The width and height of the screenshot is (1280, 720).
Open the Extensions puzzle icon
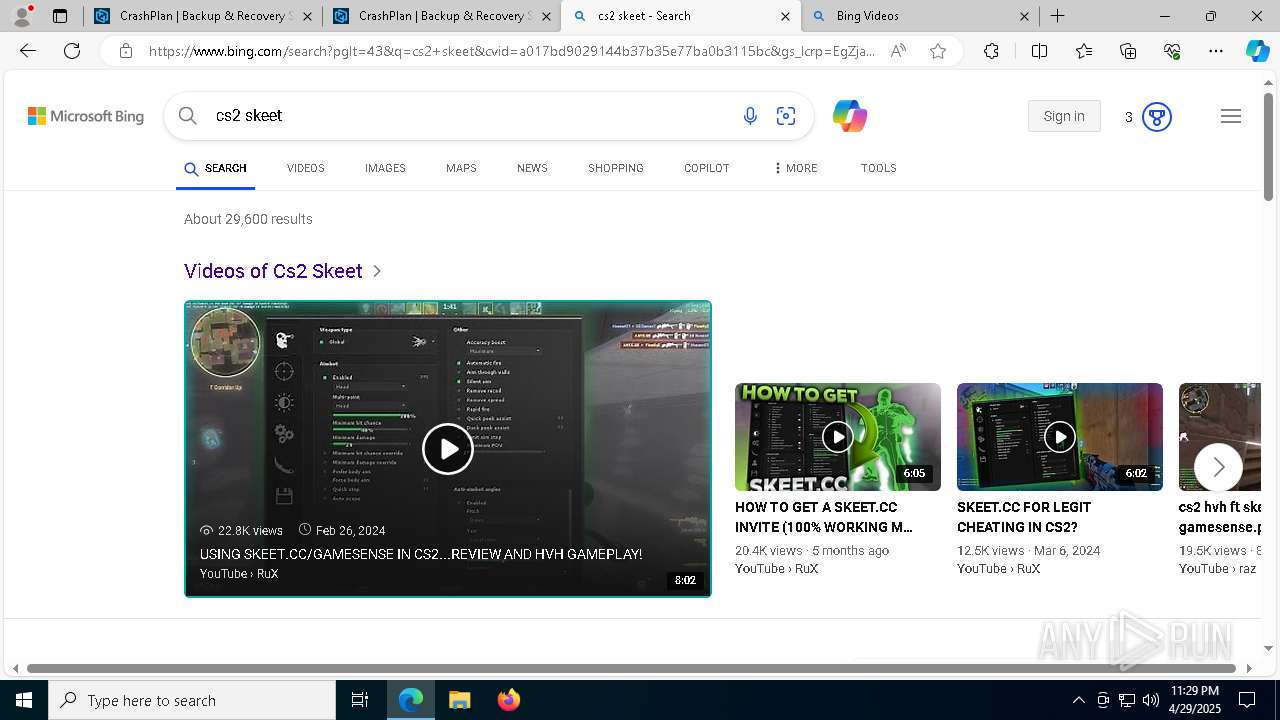991,51
